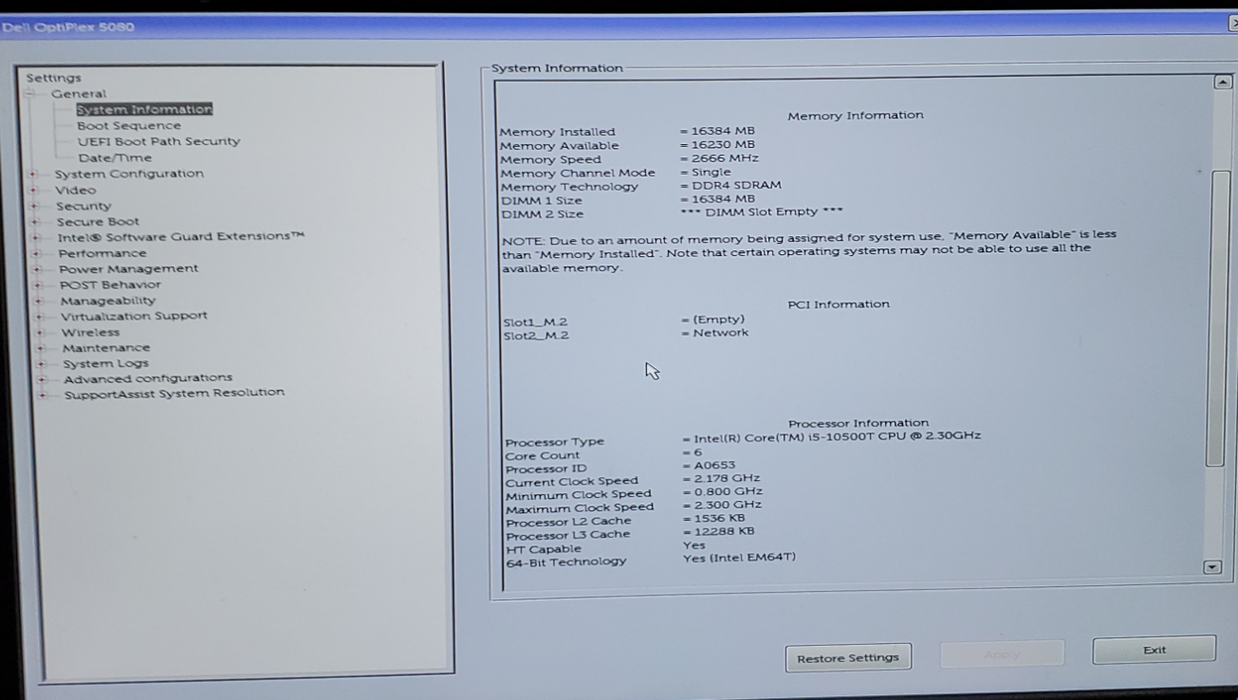Click the greyed-out Apply button
This screenshot has height=700, width=1238.
click(x=1002, y=655)
